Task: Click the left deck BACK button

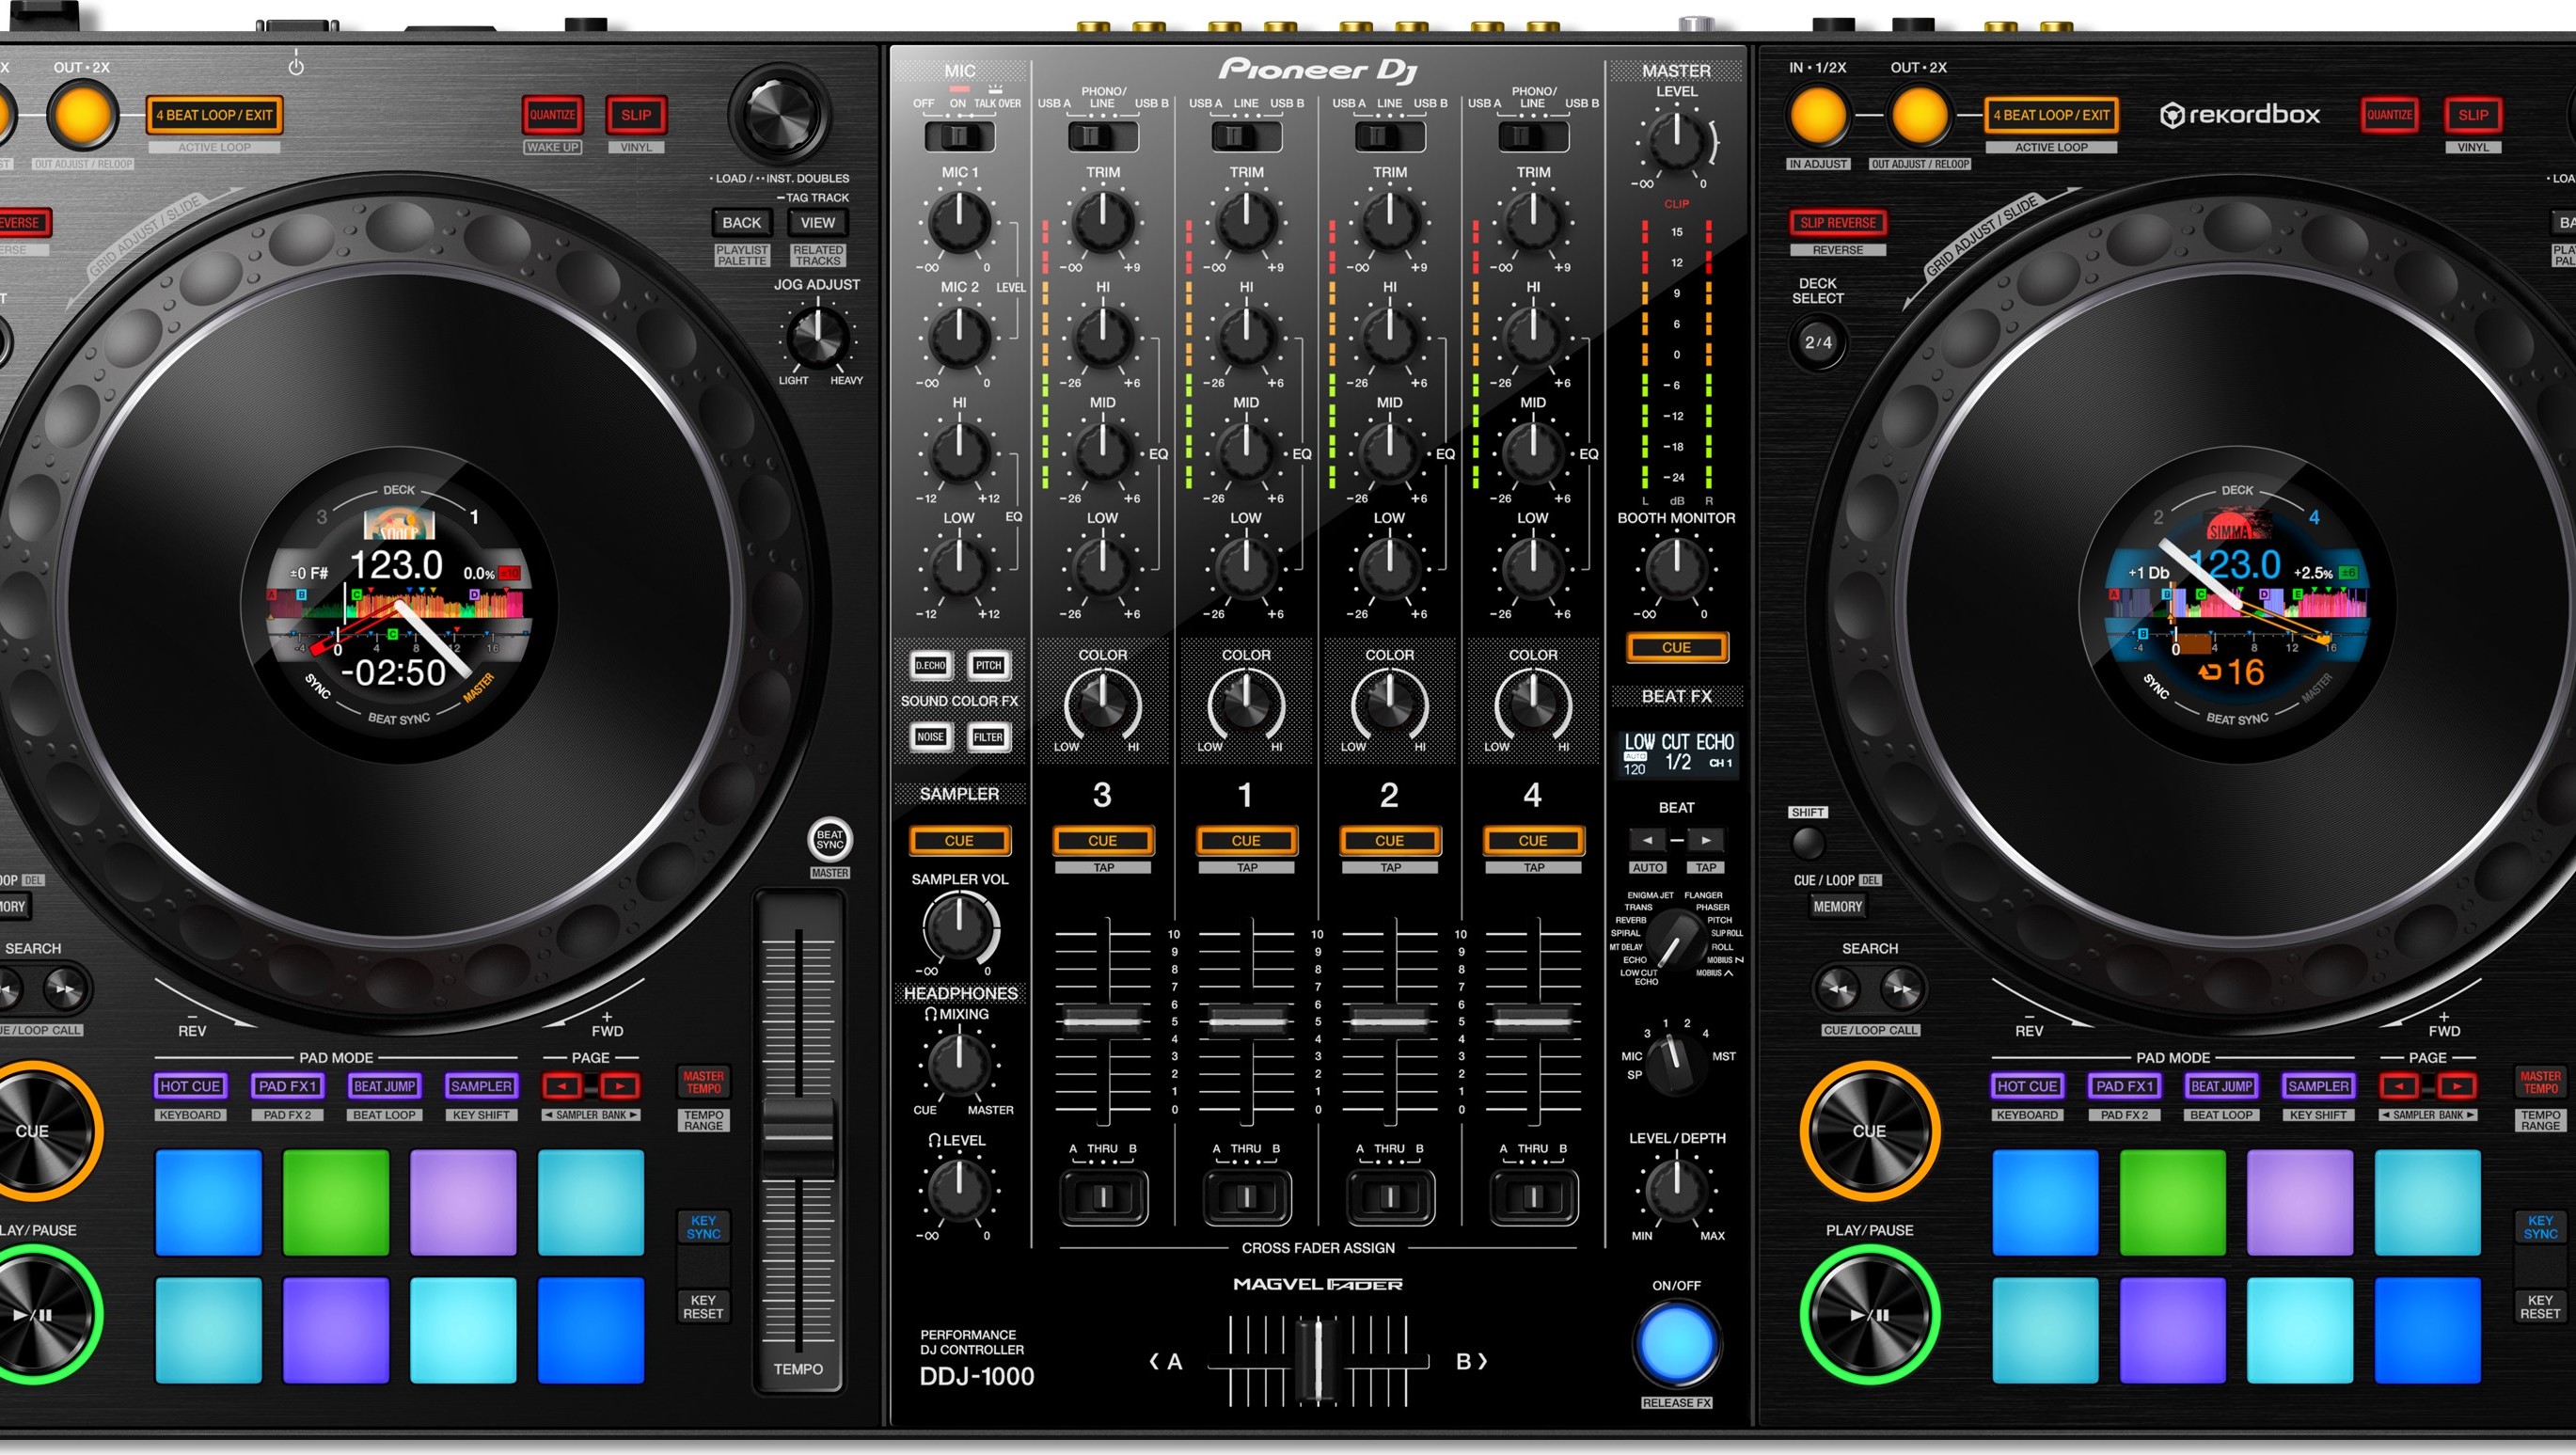Action: (x=741, y=223)
